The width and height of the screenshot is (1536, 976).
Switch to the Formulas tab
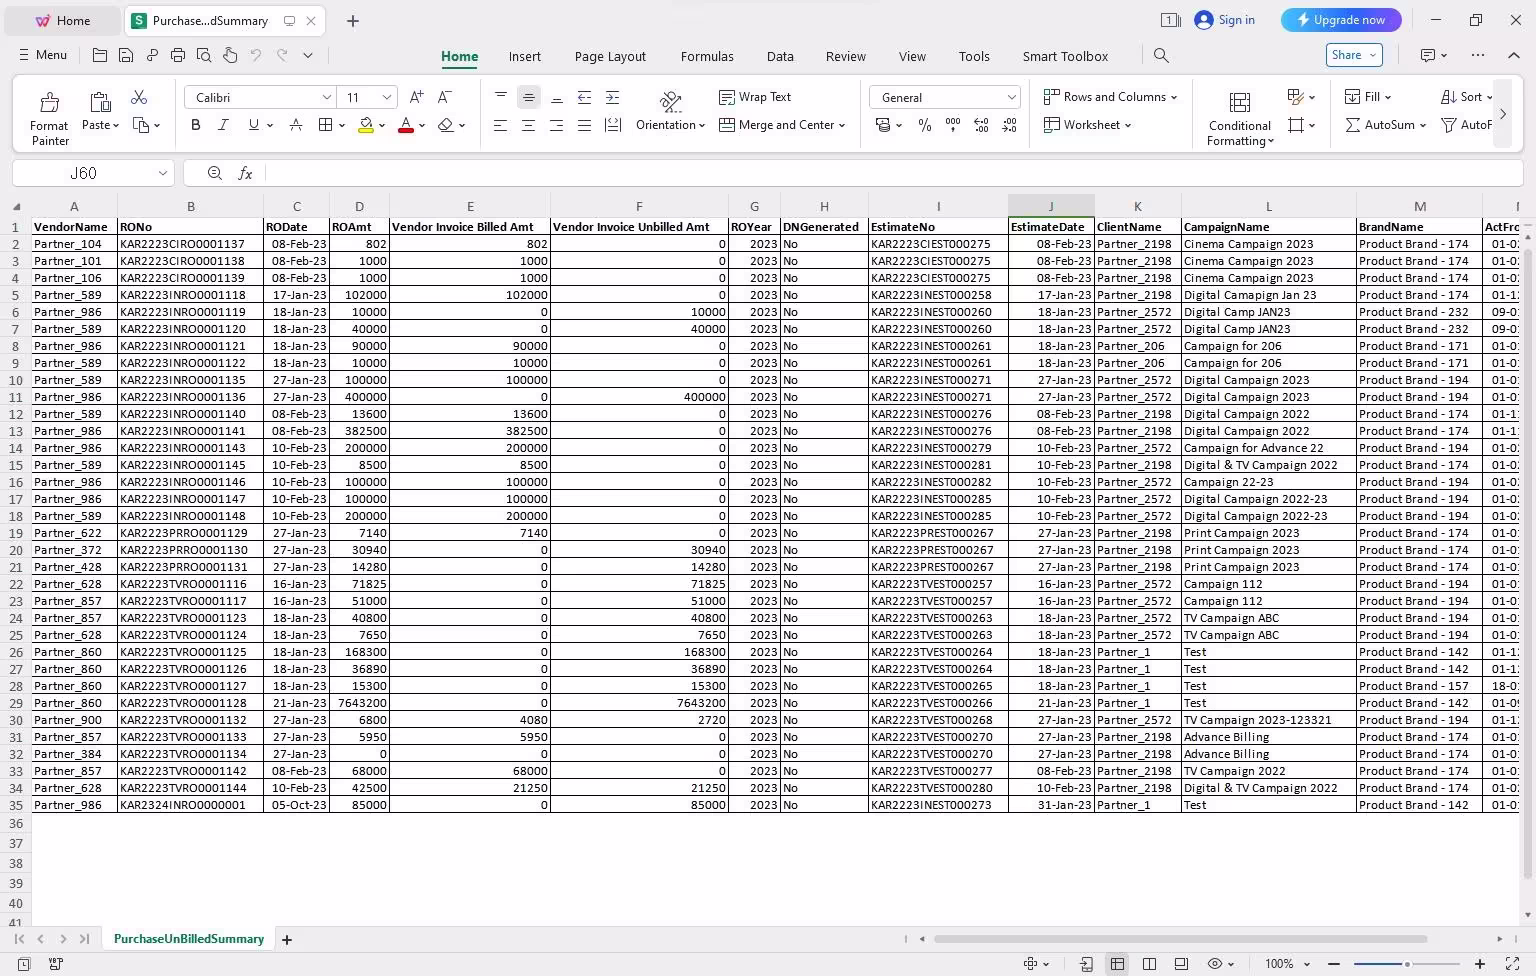tap(707, 56)
